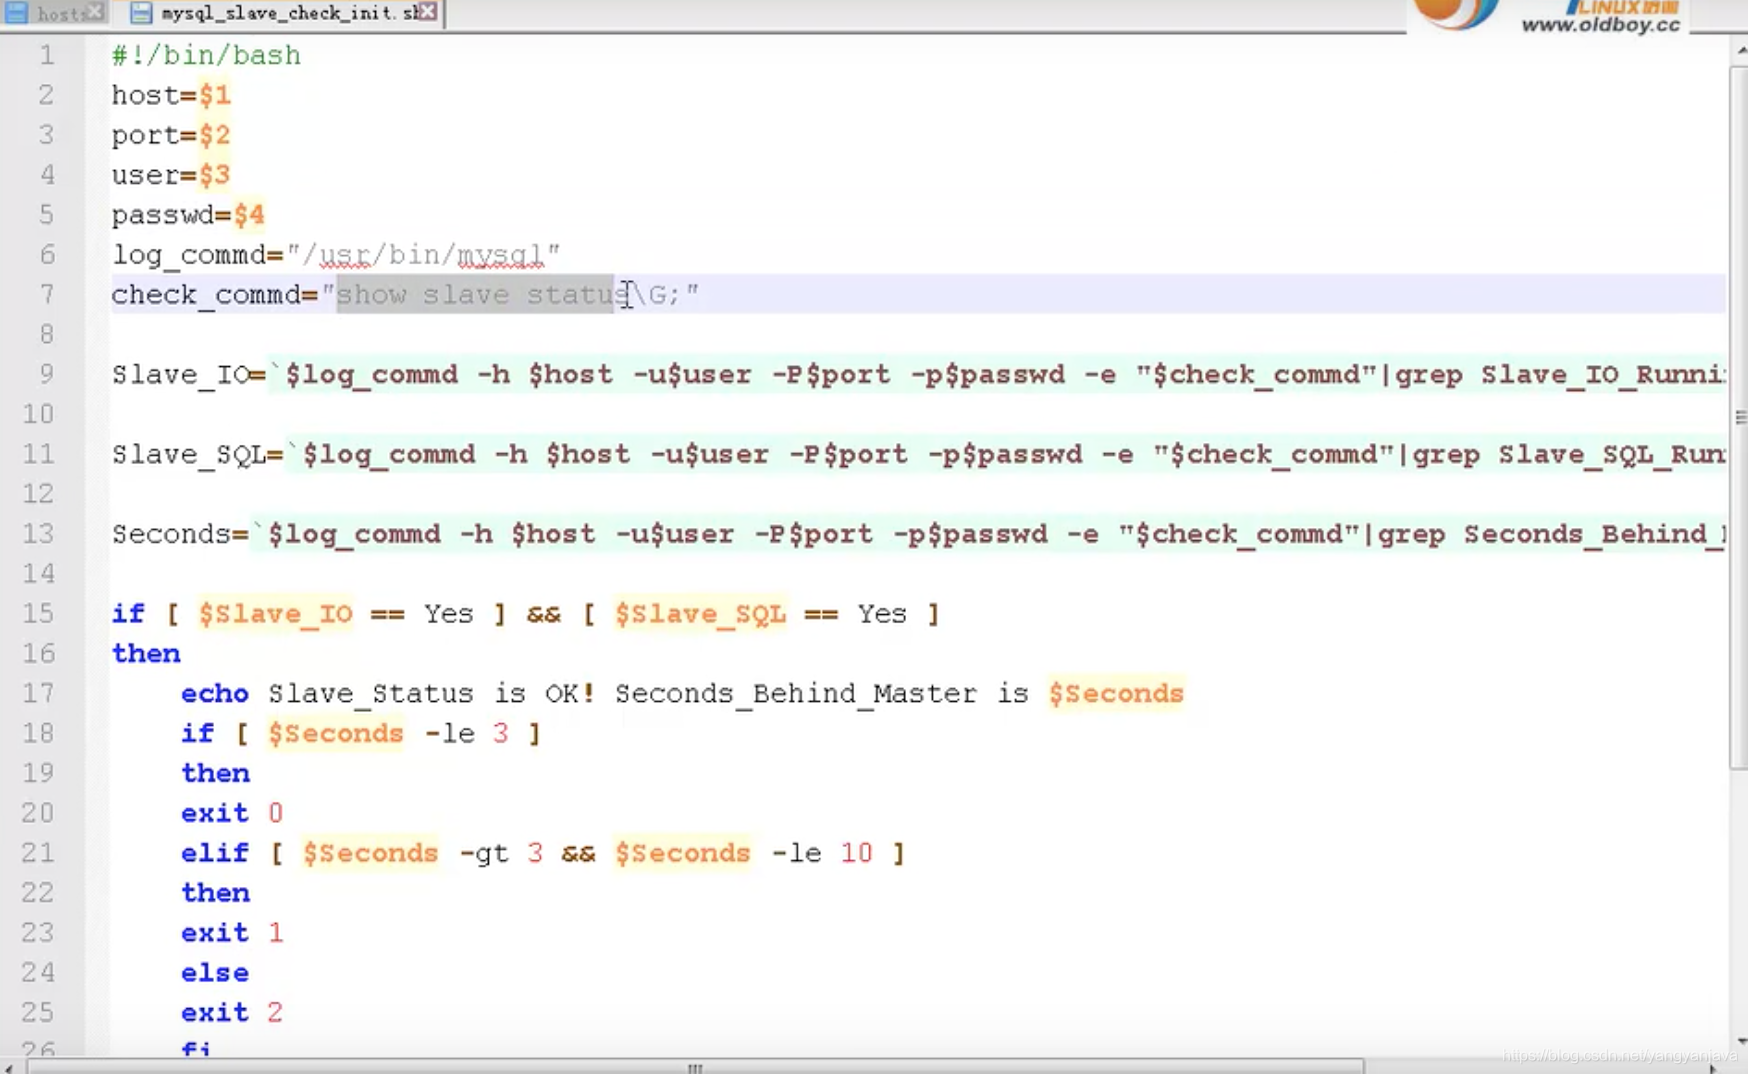This screenshot has height=1074, width=1748.
Task: Click the '$Slave_SQL' variable in the if condition
Action: tap(700, 614)
